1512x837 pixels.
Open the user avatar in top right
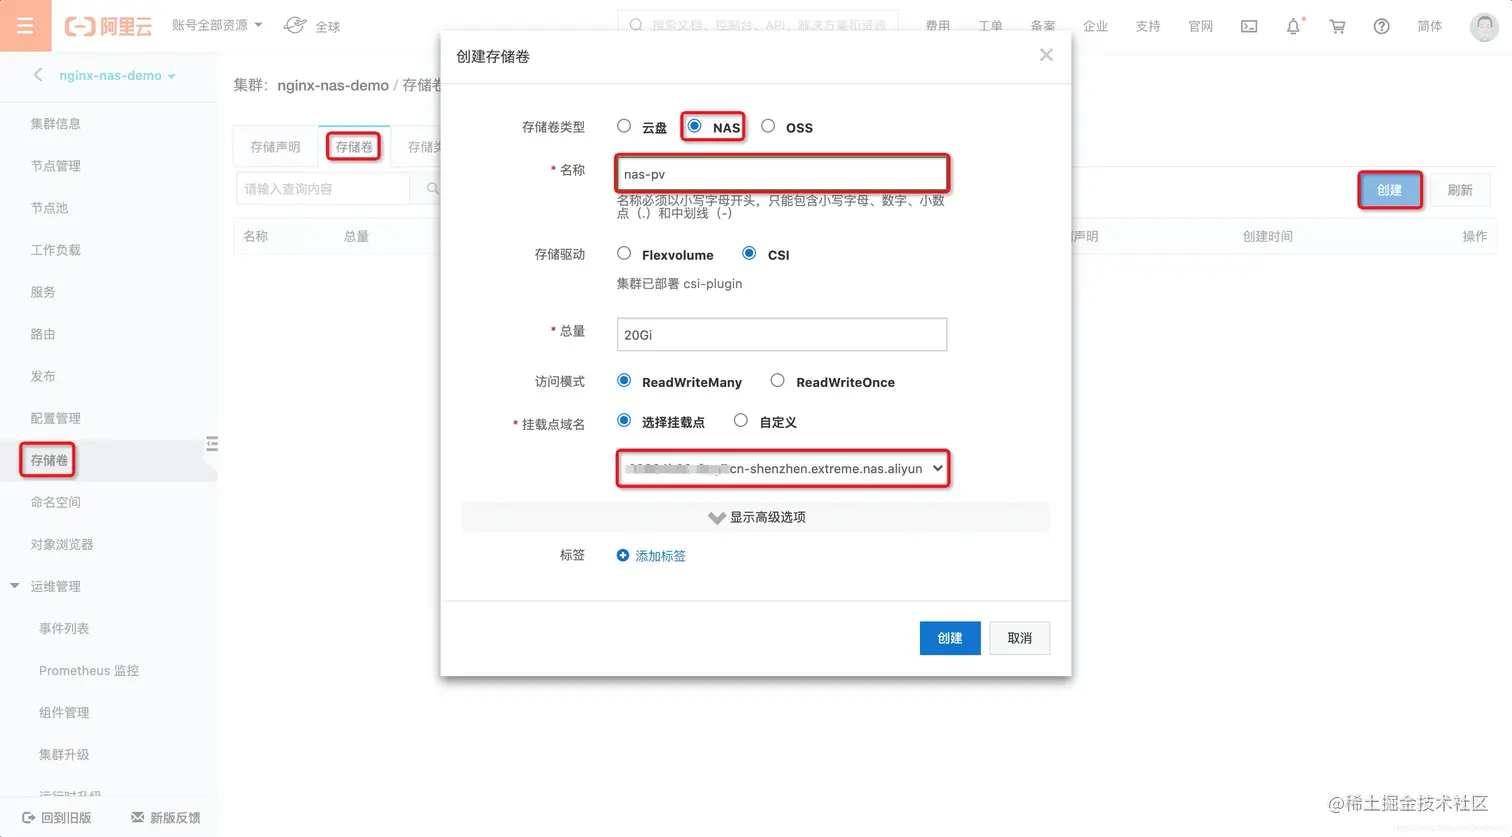click(1483, 27)
